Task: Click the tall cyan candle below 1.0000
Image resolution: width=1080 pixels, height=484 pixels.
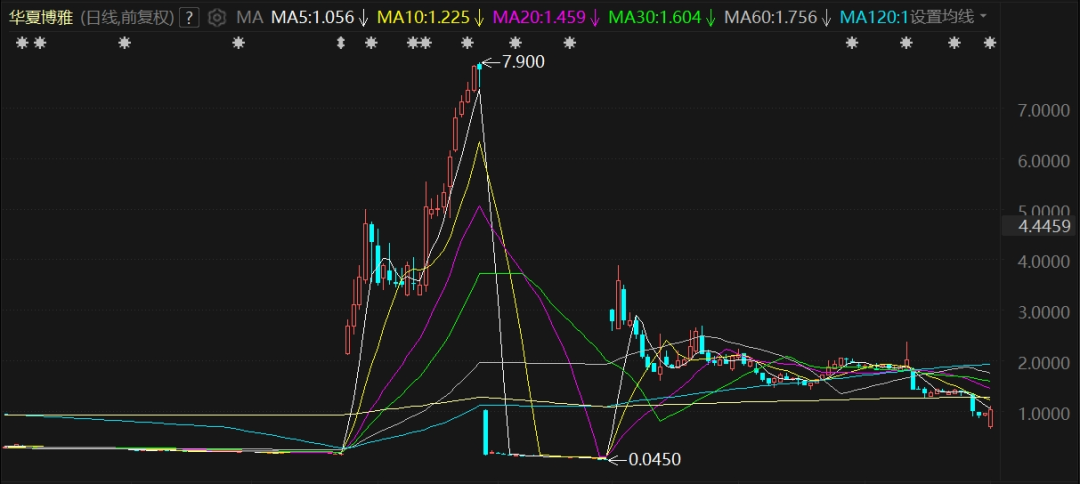Action: [x=486, y=432]
